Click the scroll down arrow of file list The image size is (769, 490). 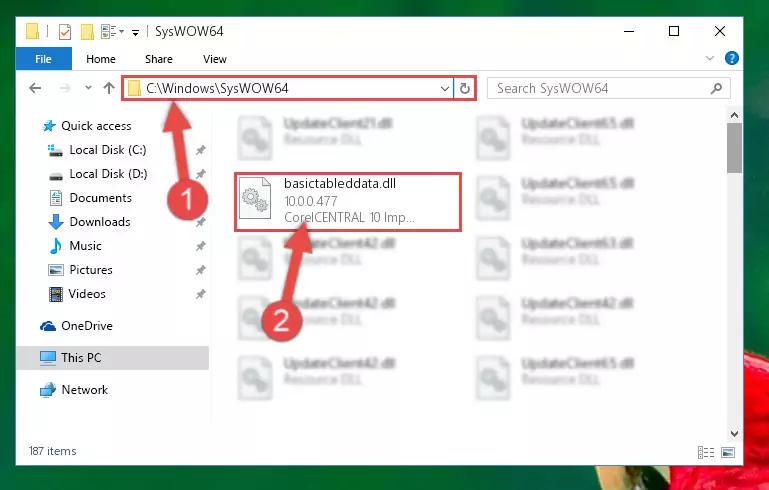pos(734,434)
